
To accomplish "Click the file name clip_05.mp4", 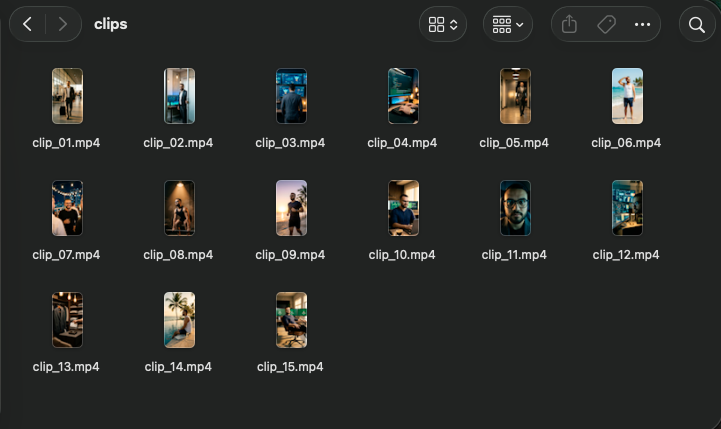I will tap(514, 143).
